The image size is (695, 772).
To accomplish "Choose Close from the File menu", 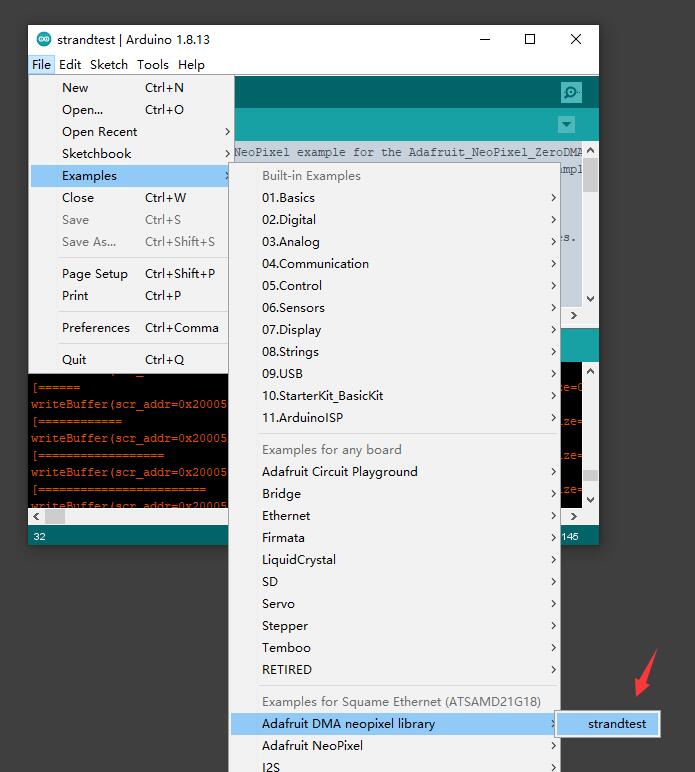I will pos(129,198).
